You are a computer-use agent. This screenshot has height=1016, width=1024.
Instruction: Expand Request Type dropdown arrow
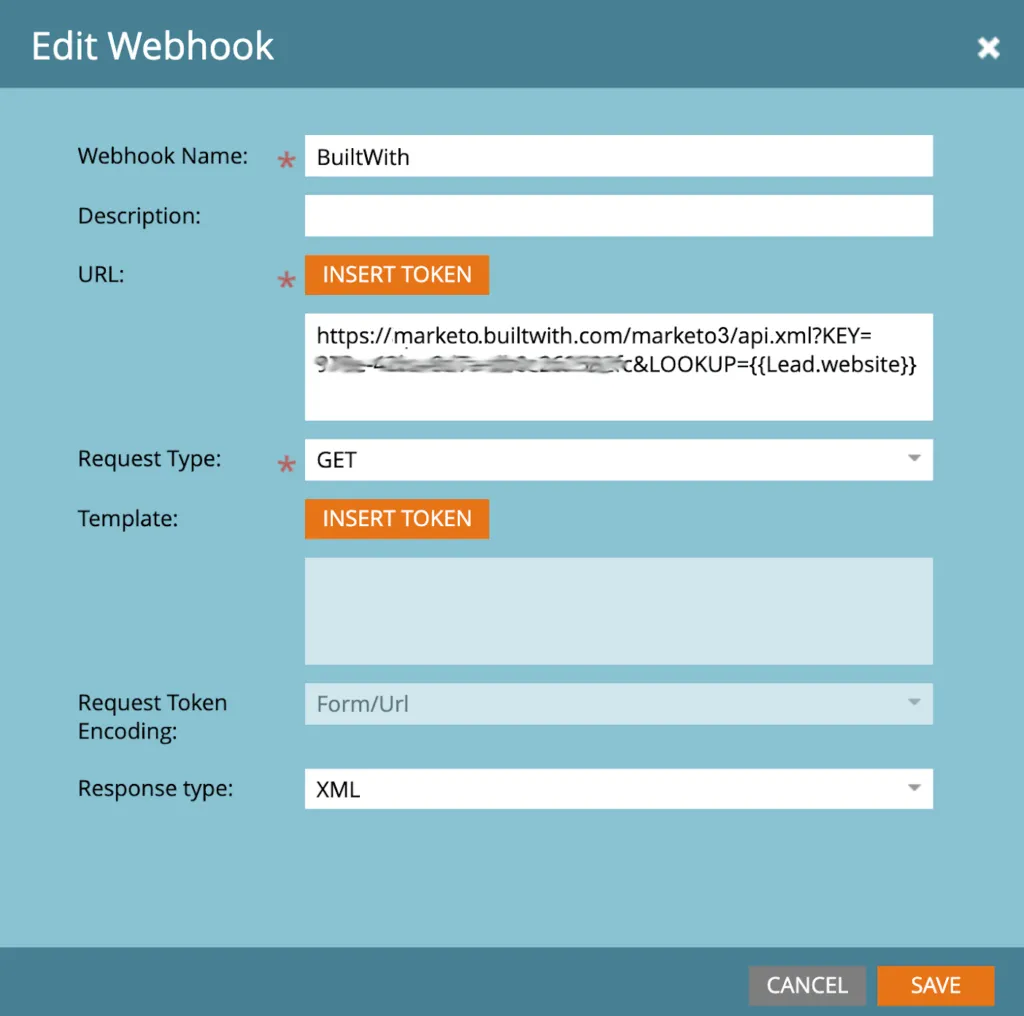[914, 458]
